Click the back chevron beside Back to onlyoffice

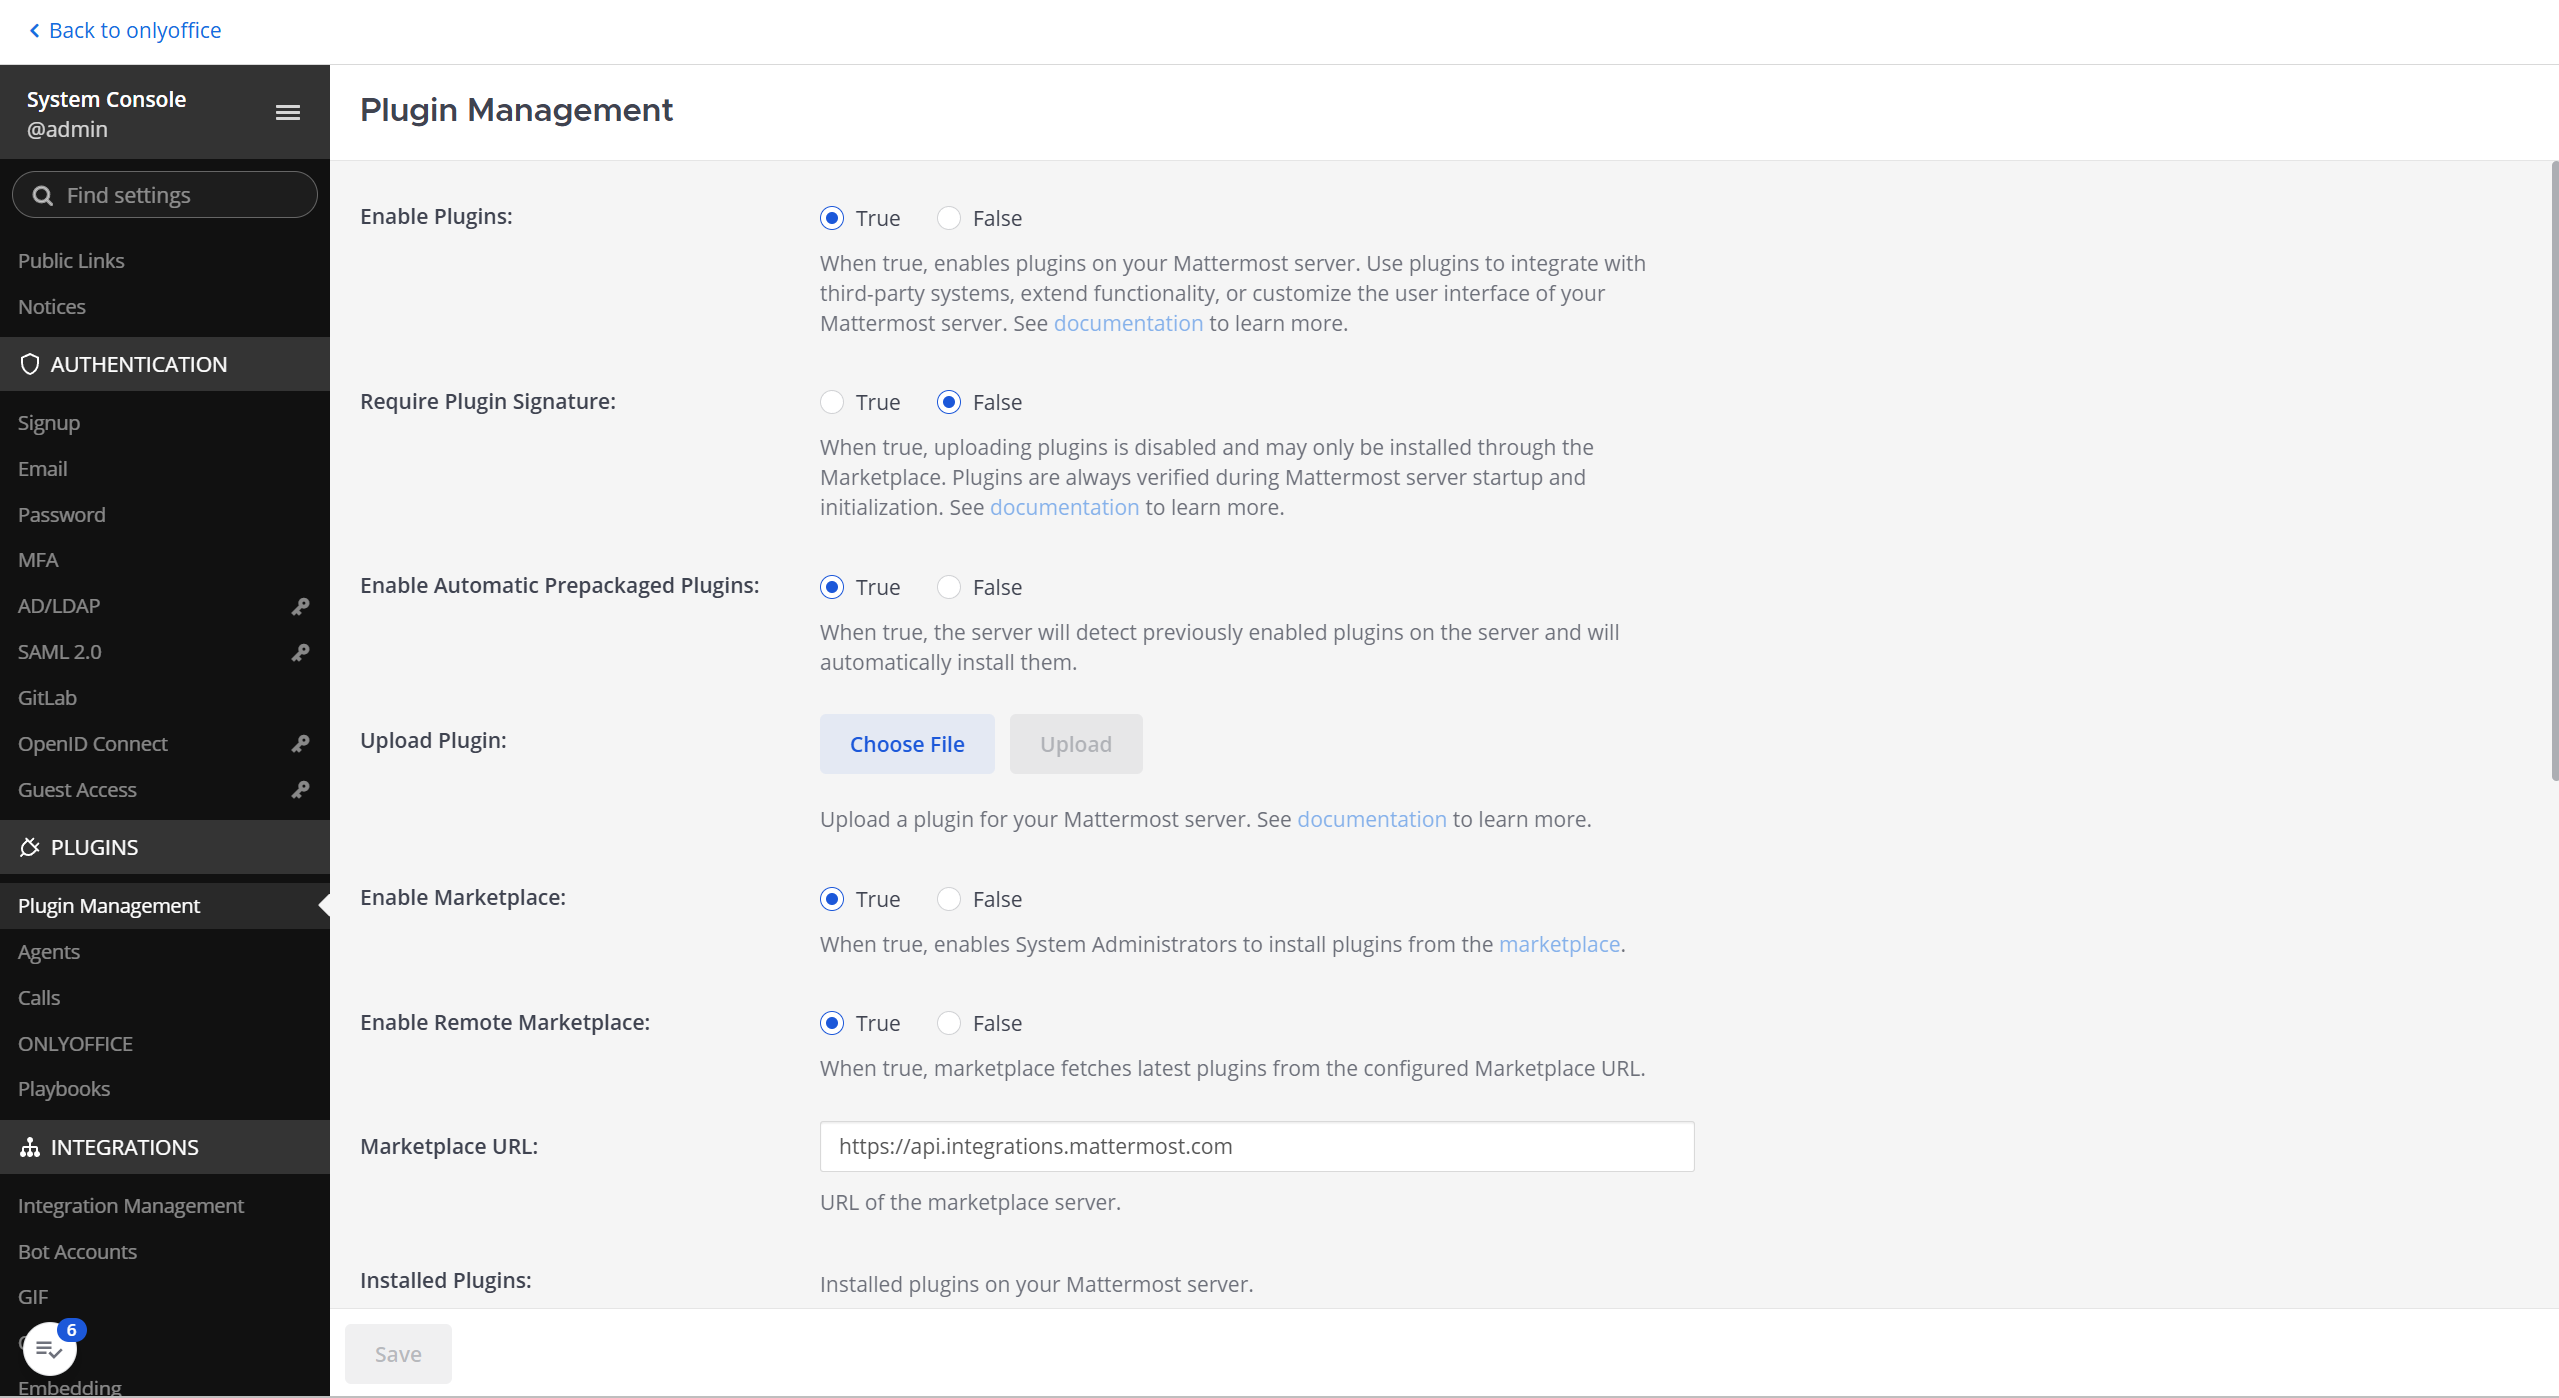click(35, 30)
